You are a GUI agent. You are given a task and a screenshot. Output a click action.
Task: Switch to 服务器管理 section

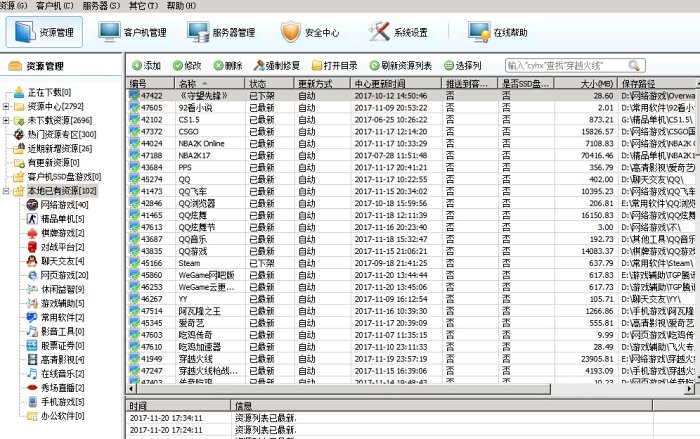(x=227, y=32)
